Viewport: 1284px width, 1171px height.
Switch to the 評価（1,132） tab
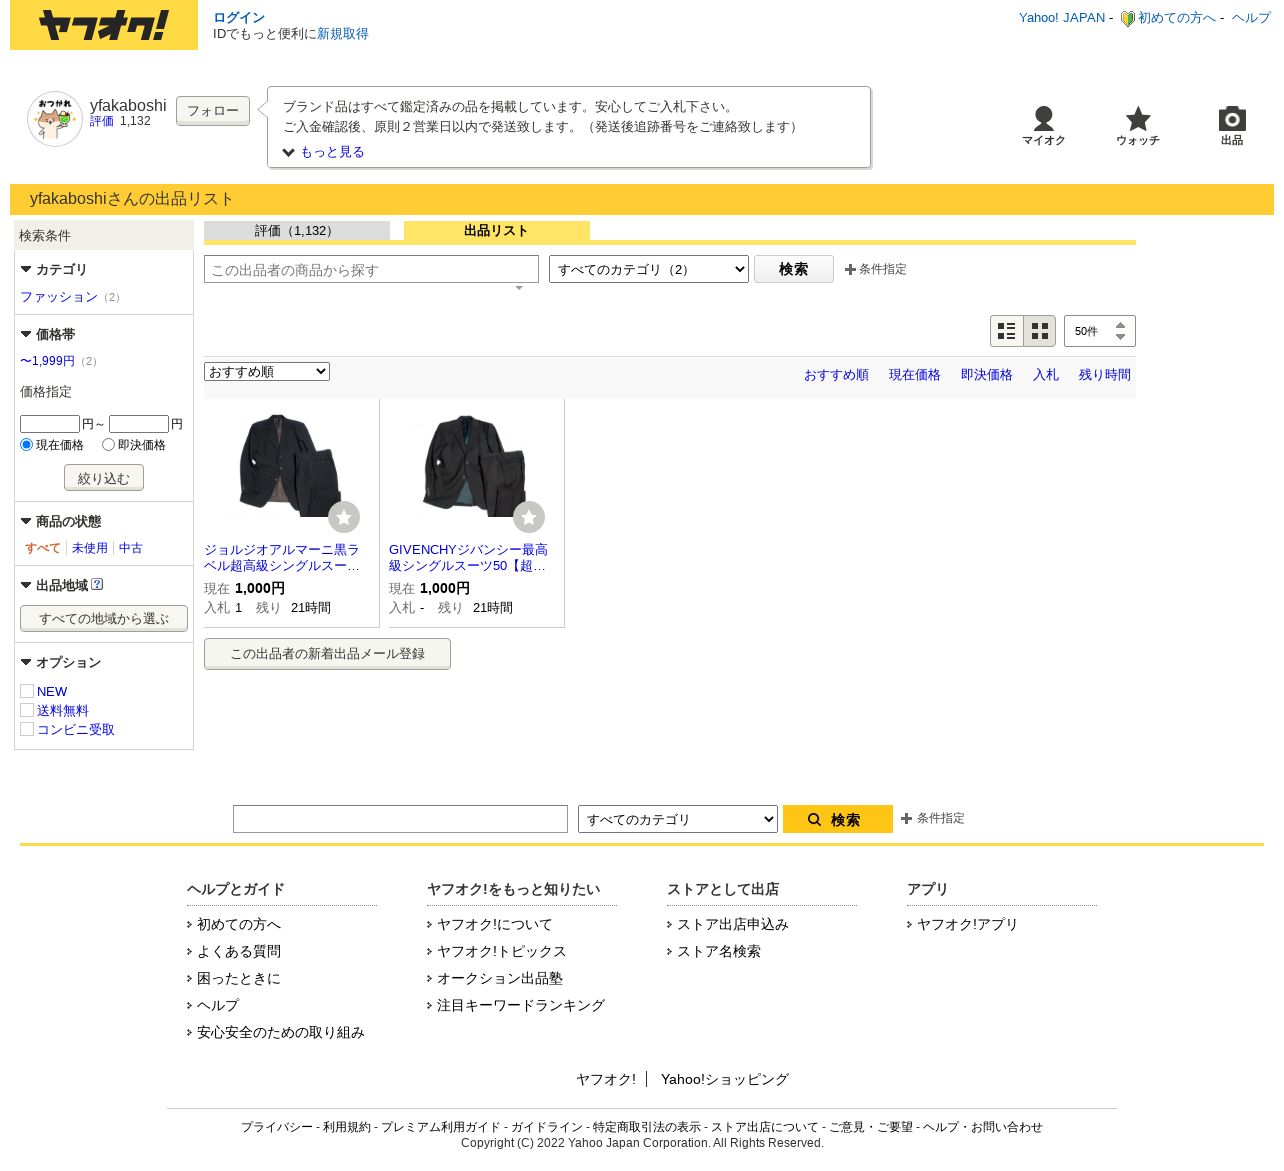[297, 231]
